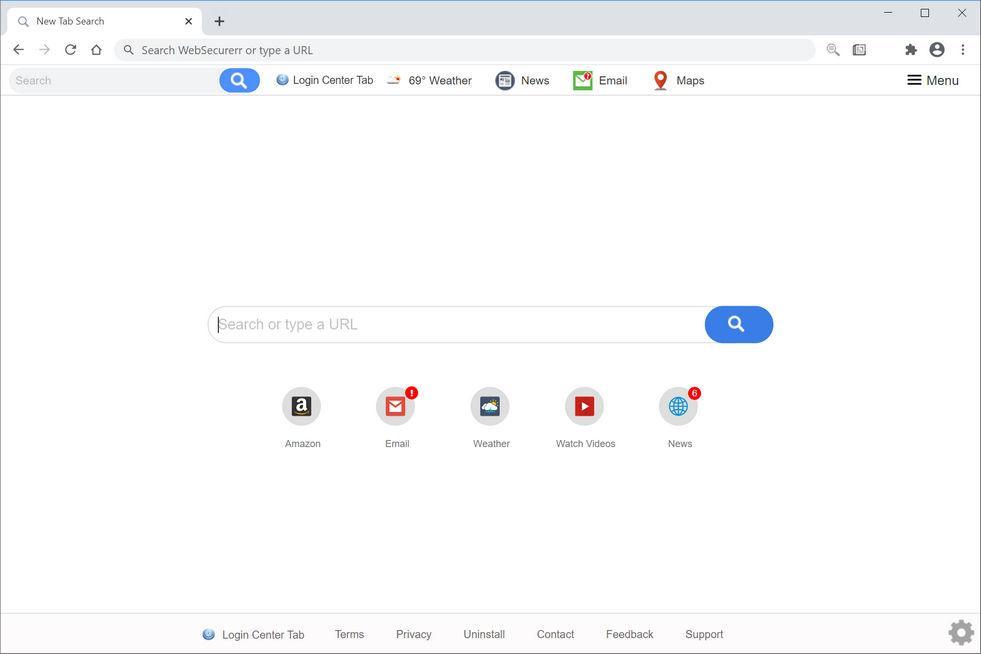Open the settings gear at bottom right
The image size is (981, 654).
960,631
